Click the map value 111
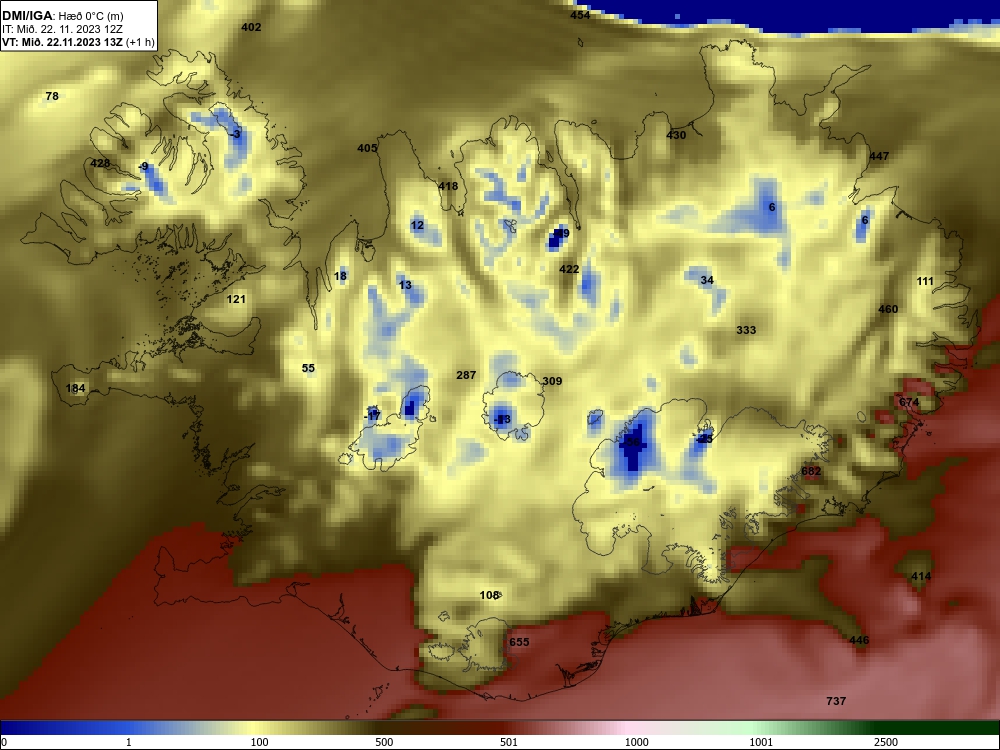Screen dimensions: 1000x750 (x=925, y=281)
